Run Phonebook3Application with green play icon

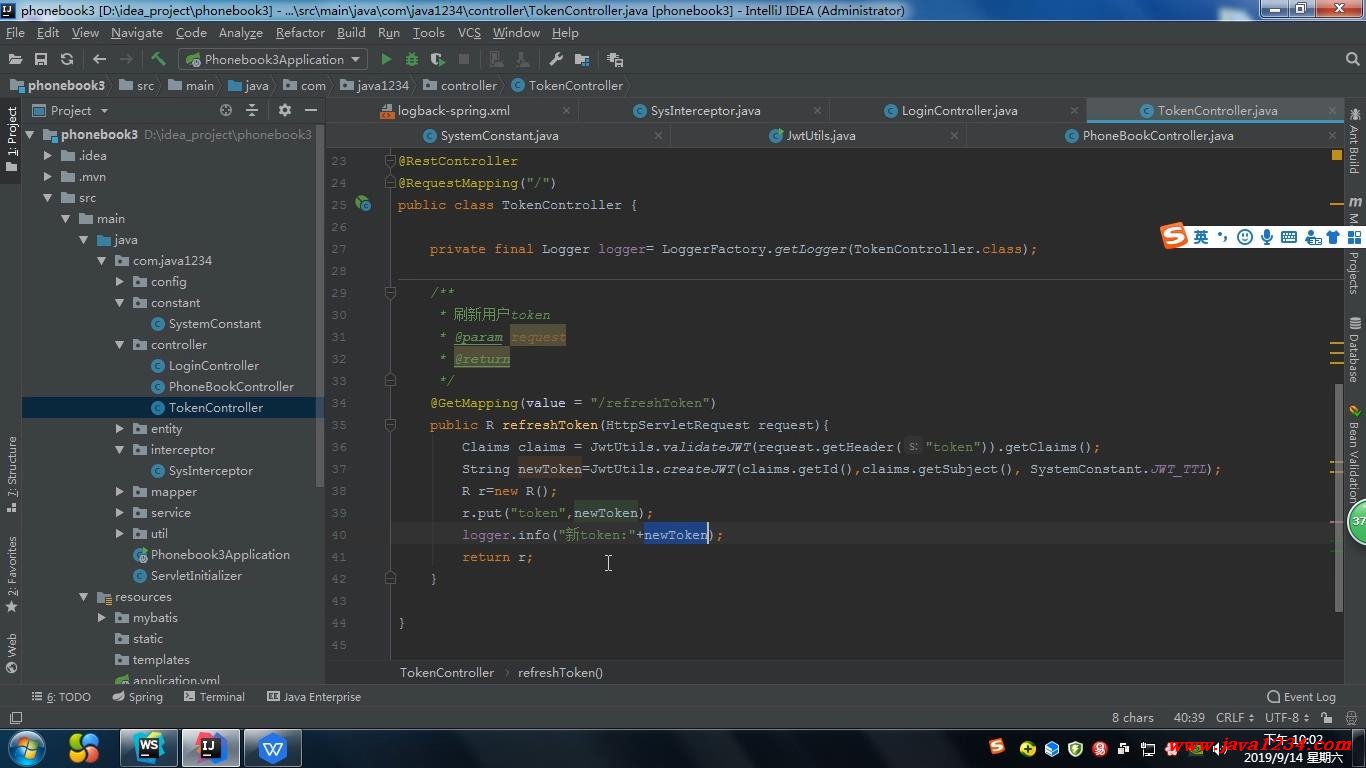(386, 59)
